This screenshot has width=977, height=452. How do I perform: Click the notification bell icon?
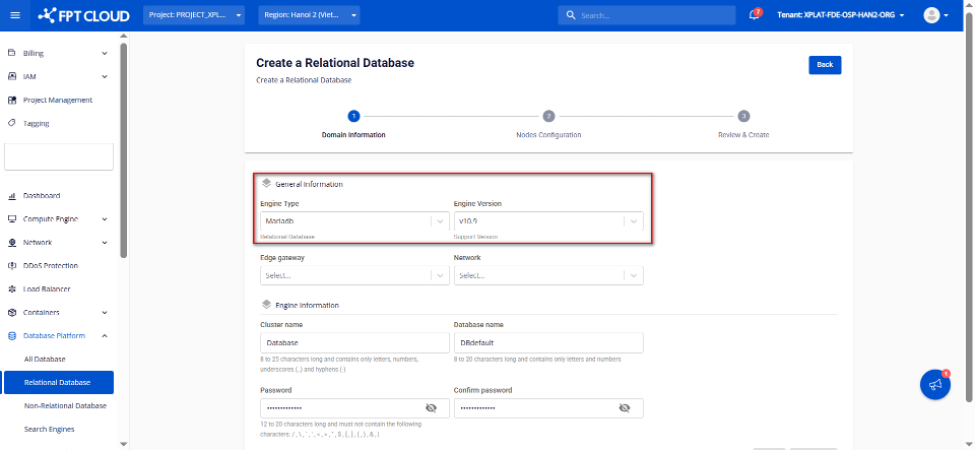click(x=754, y=15)
